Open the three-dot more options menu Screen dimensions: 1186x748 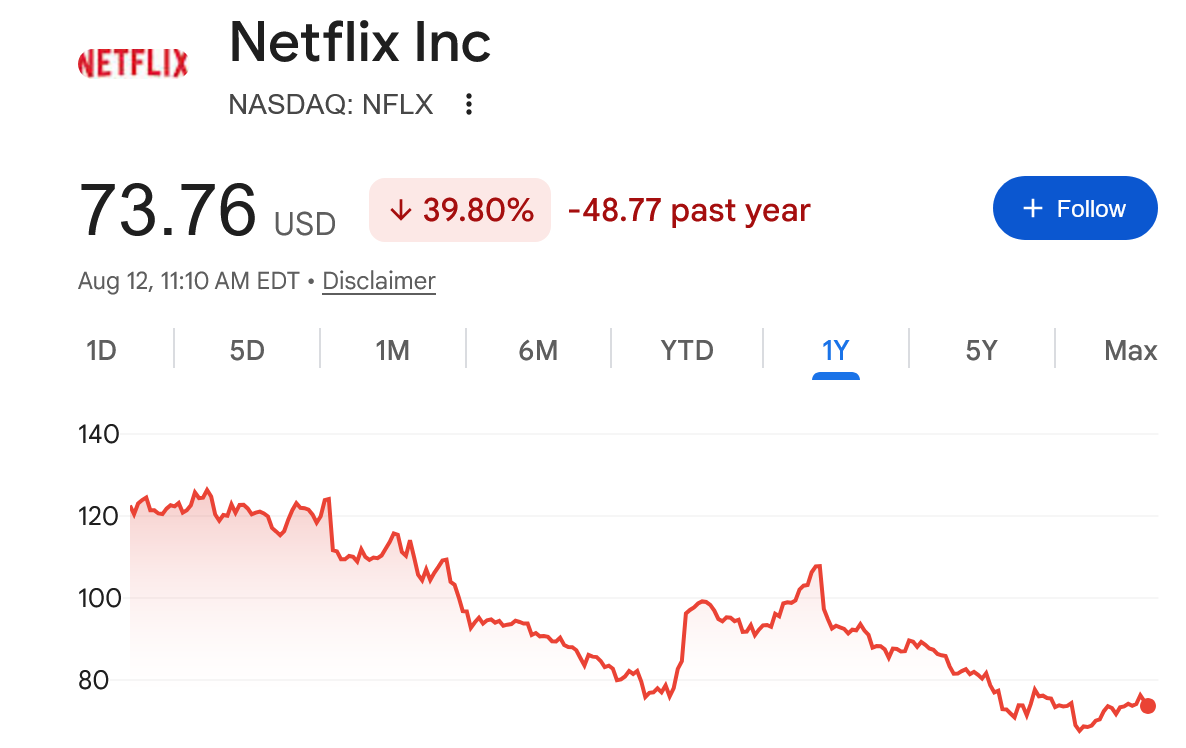[469, 104]
